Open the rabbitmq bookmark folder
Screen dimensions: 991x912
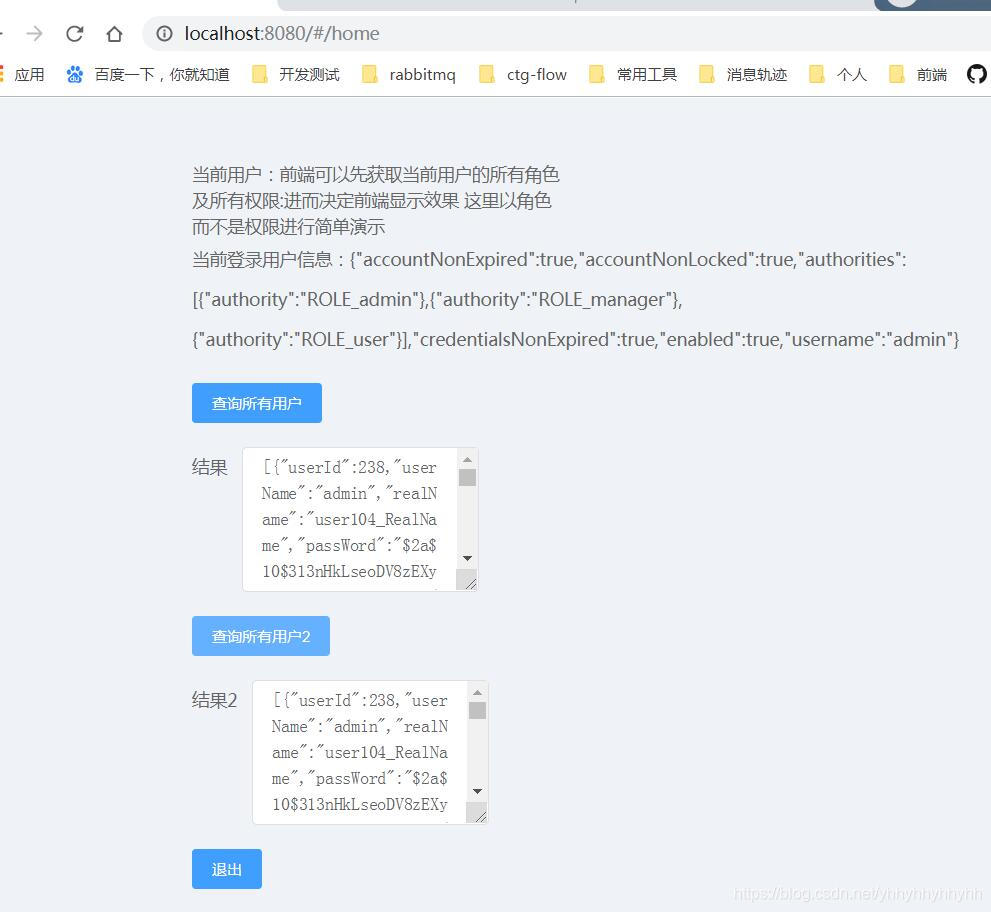coord(409,75)
